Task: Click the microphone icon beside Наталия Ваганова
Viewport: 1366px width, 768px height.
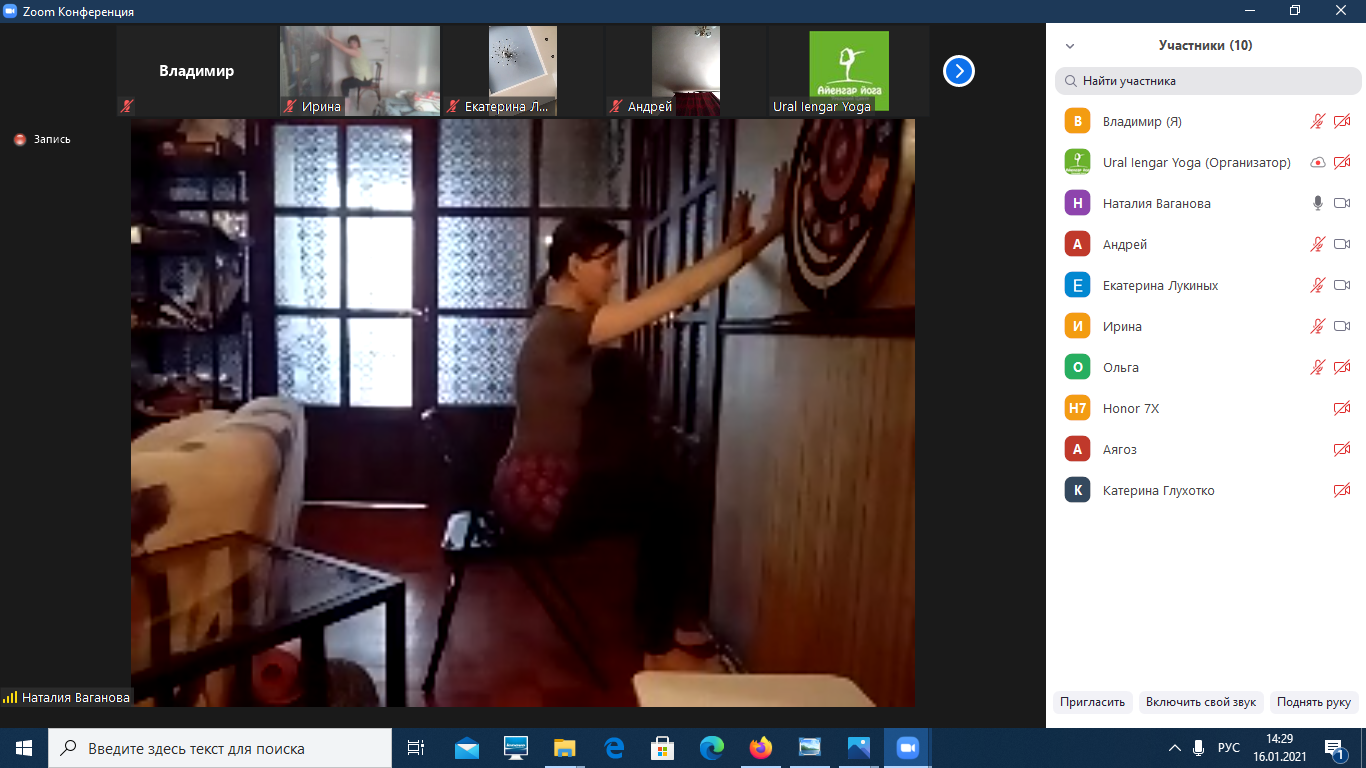Action: (x=1318, y=203)
